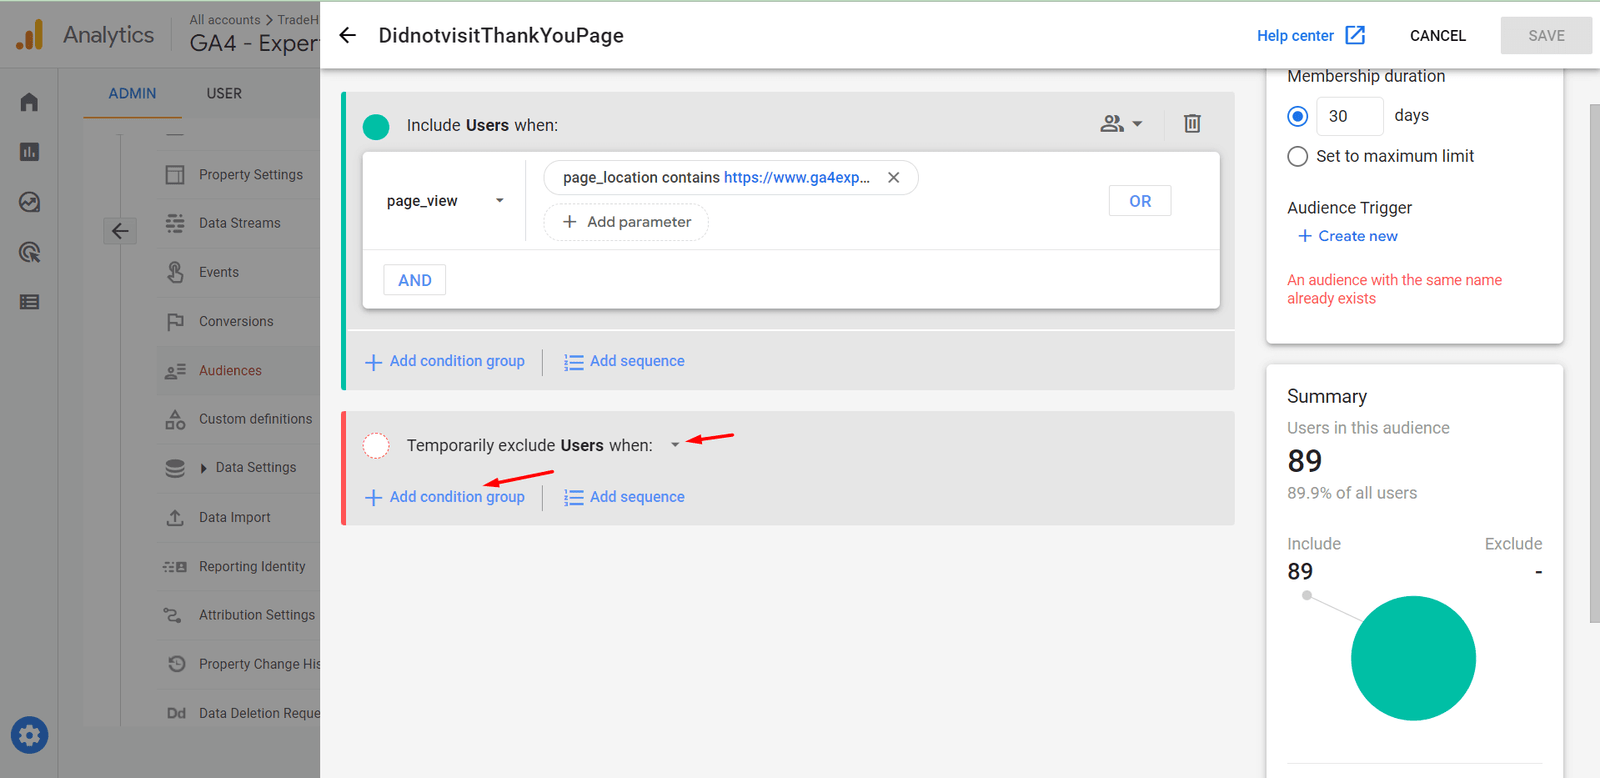Open Reporting Identity menu item
The width and height of the screenshot is (1600, 778).
(252, 566)
